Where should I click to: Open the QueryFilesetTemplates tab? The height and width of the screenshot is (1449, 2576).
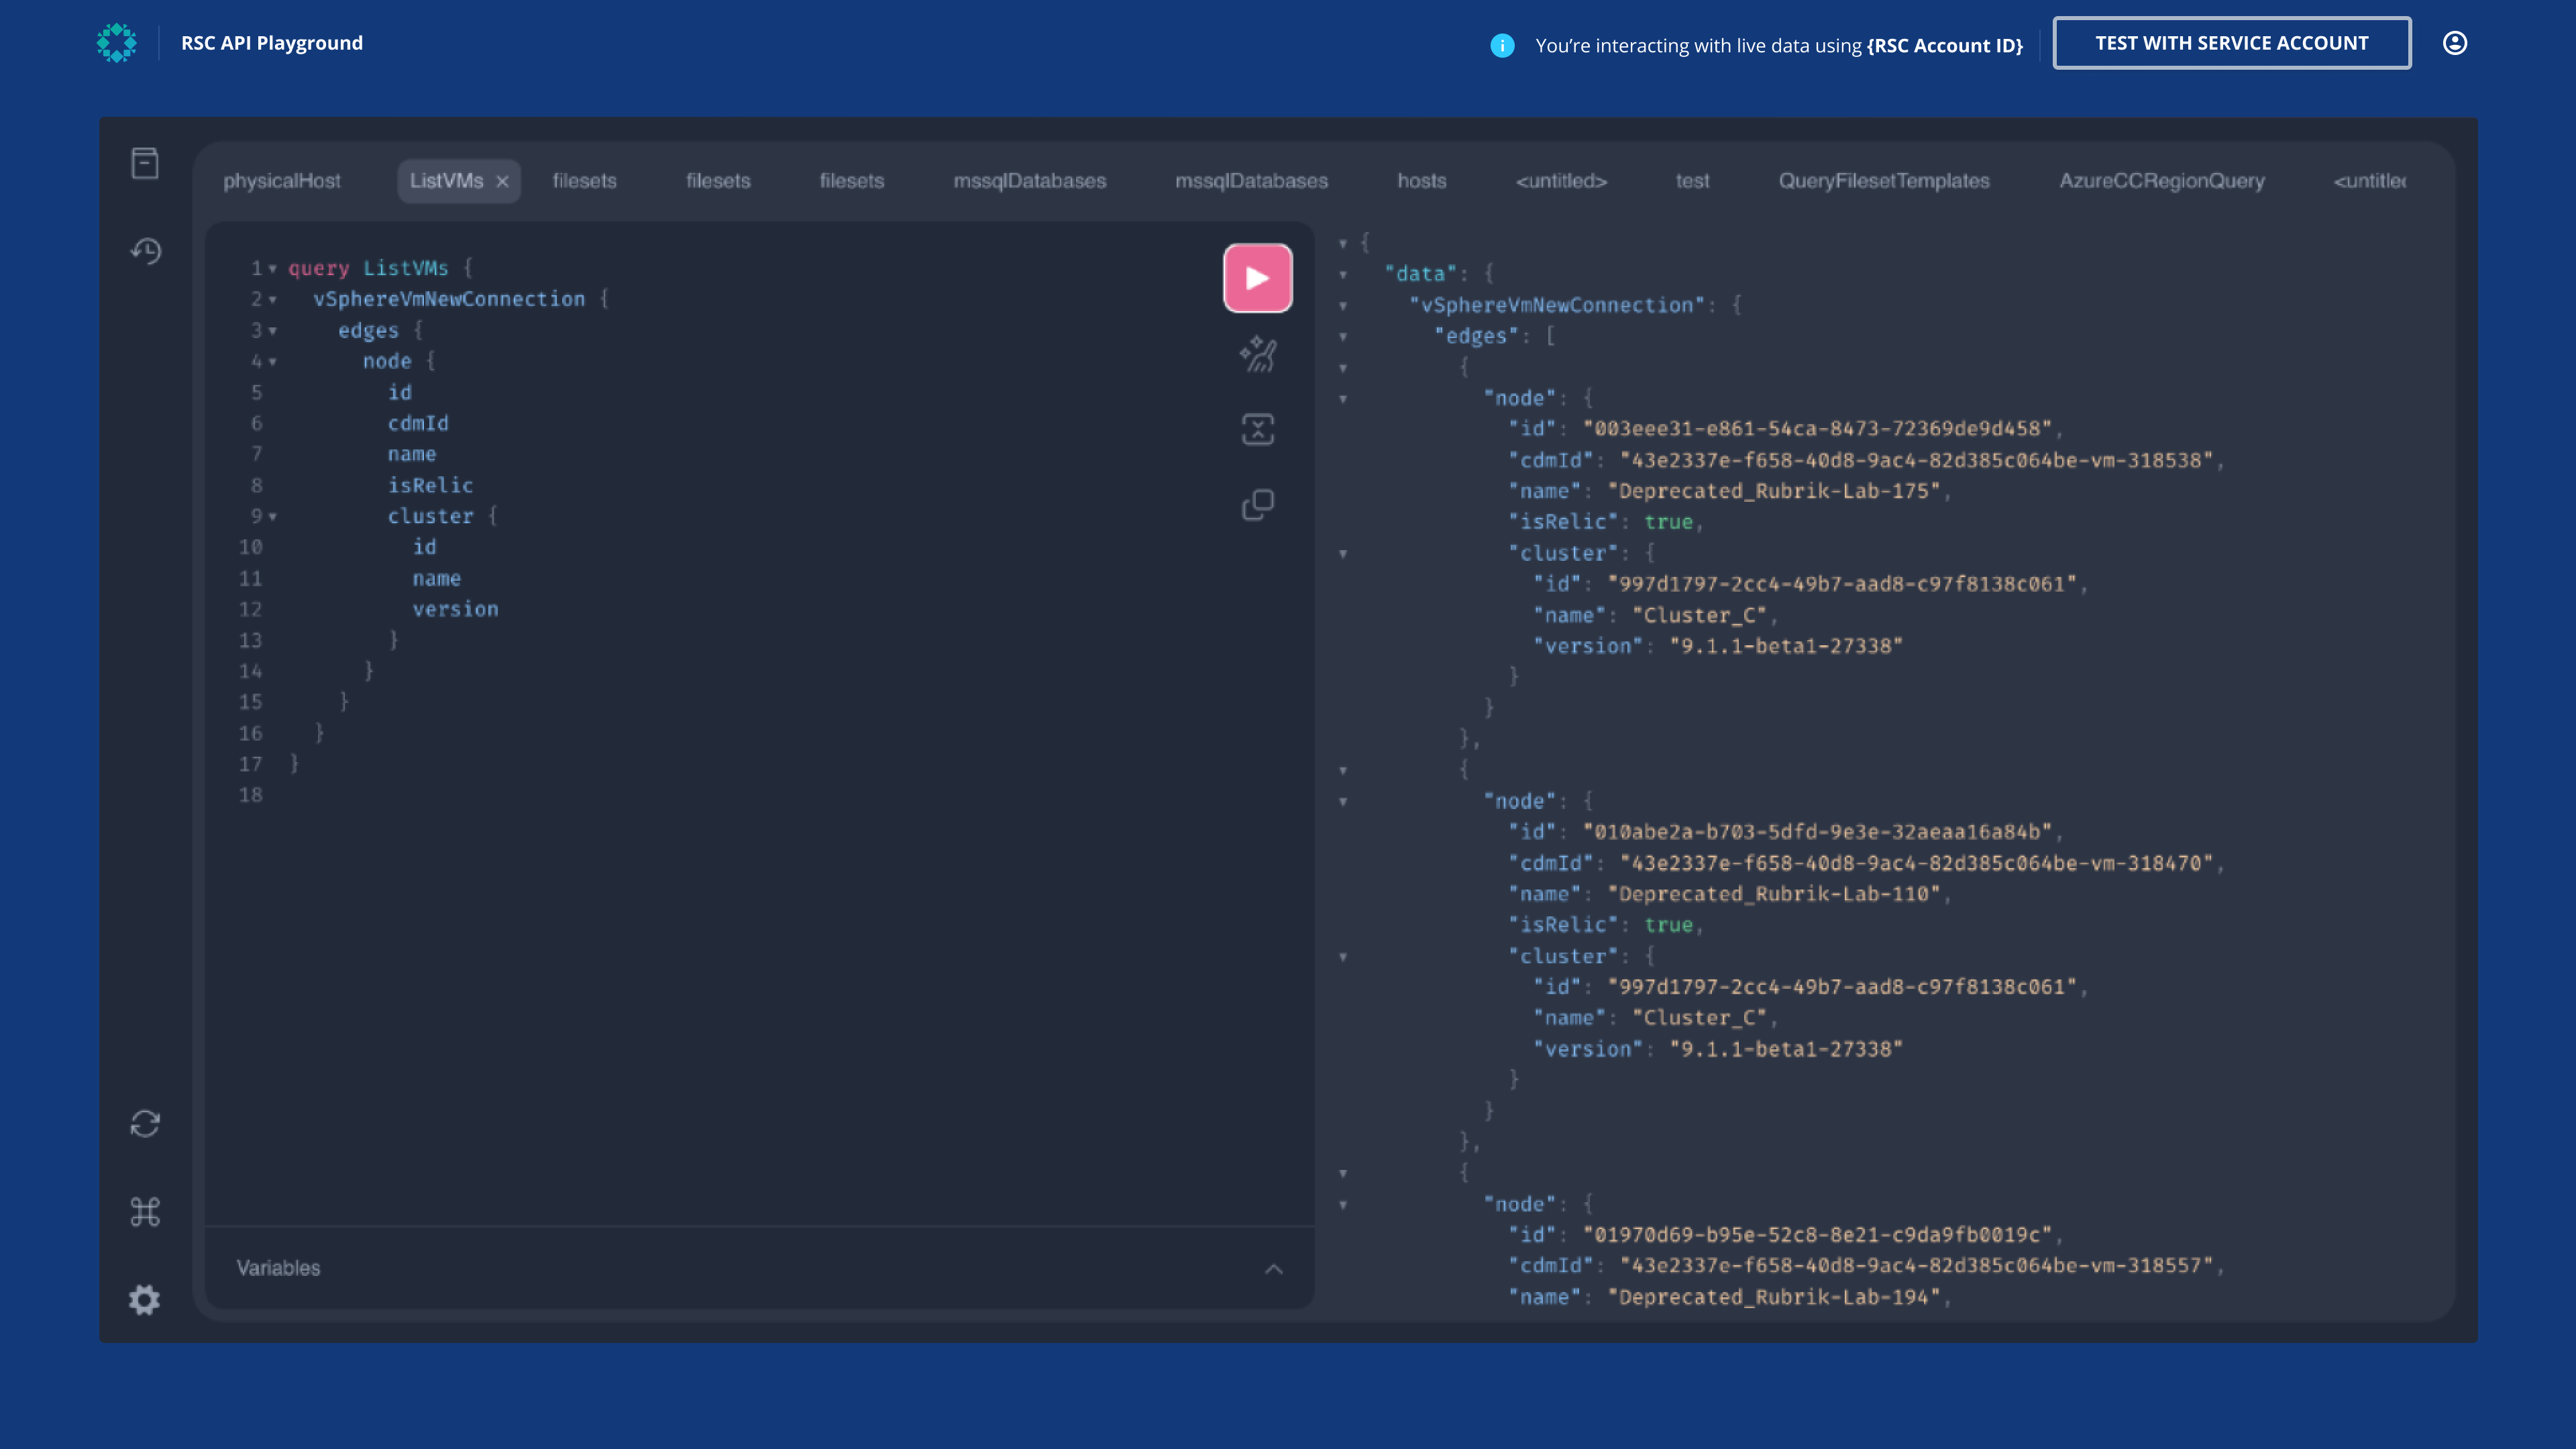pos(1884,181)
